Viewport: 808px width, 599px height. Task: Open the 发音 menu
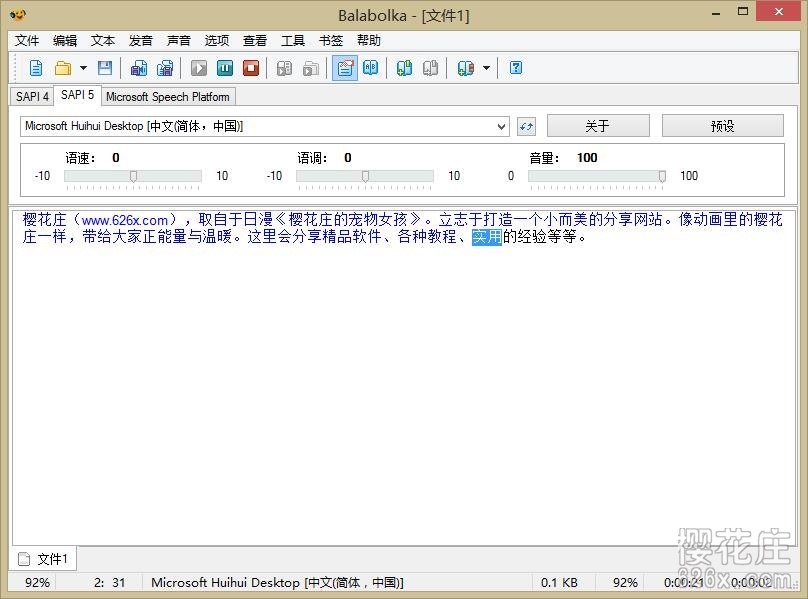pos(141,40)
